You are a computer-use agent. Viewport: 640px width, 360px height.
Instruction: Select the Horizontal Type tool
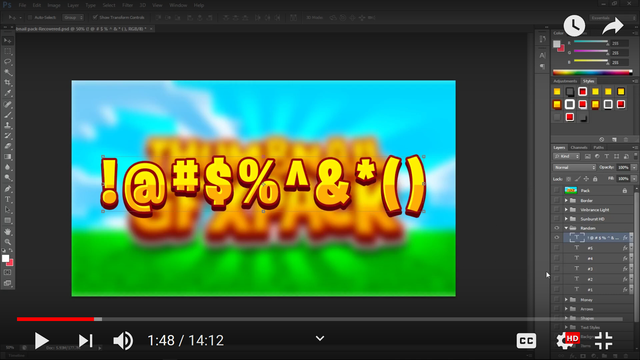coord(7,199)
